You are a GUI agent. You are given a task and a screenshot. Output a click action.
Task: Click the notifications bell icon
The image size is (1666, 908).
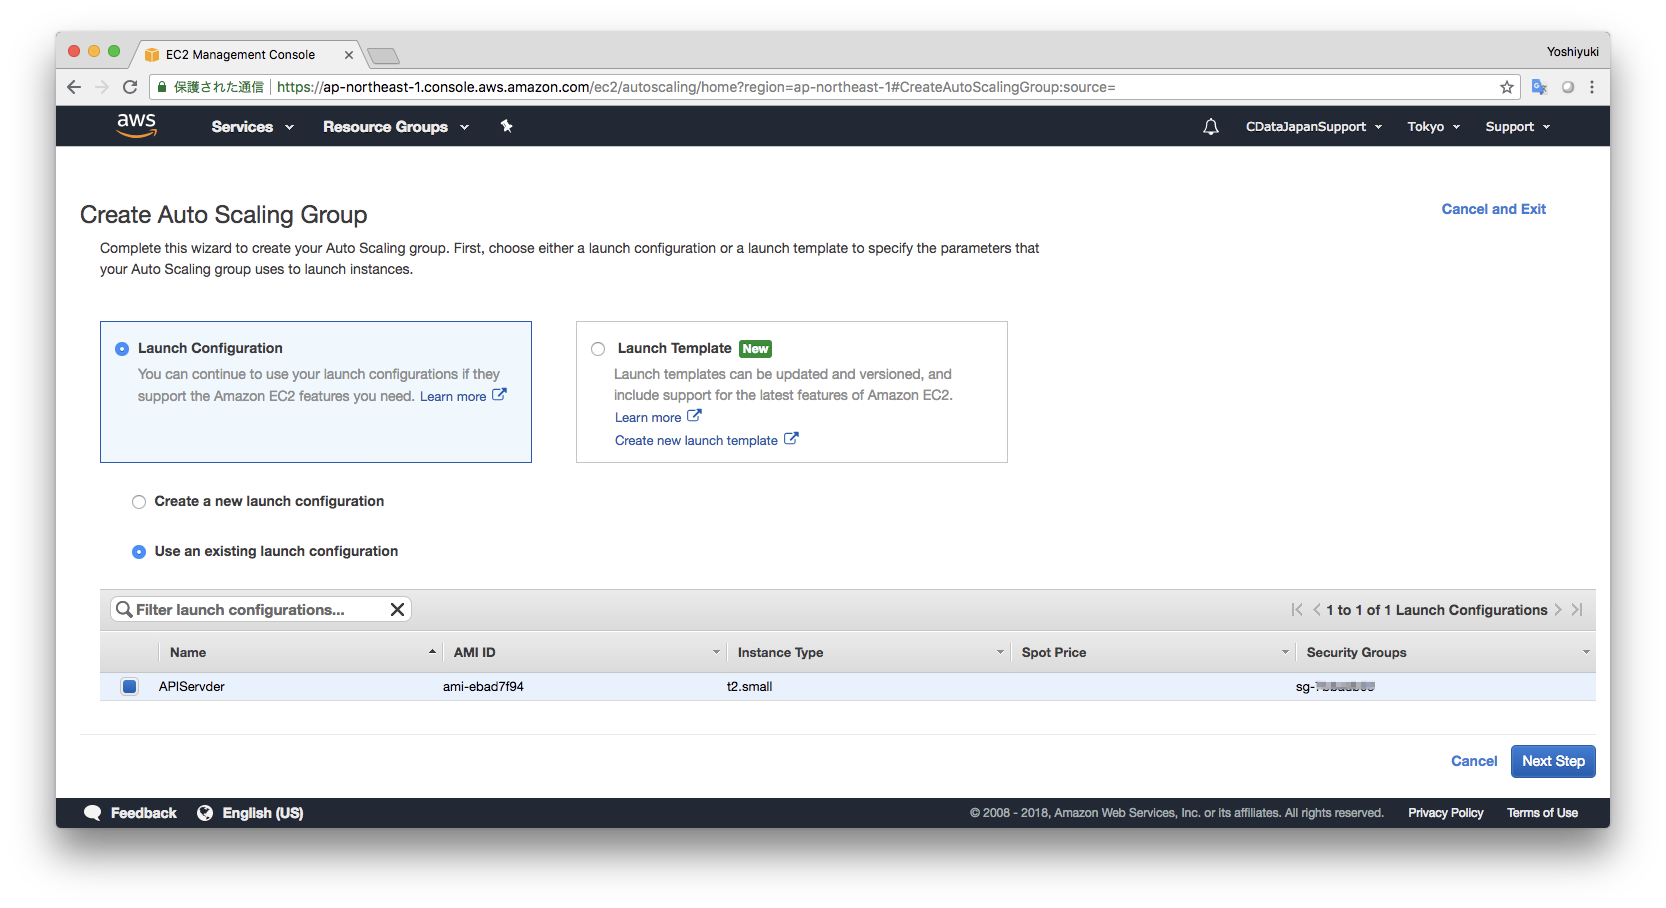pyautogui.click(x=1210, y=126)
